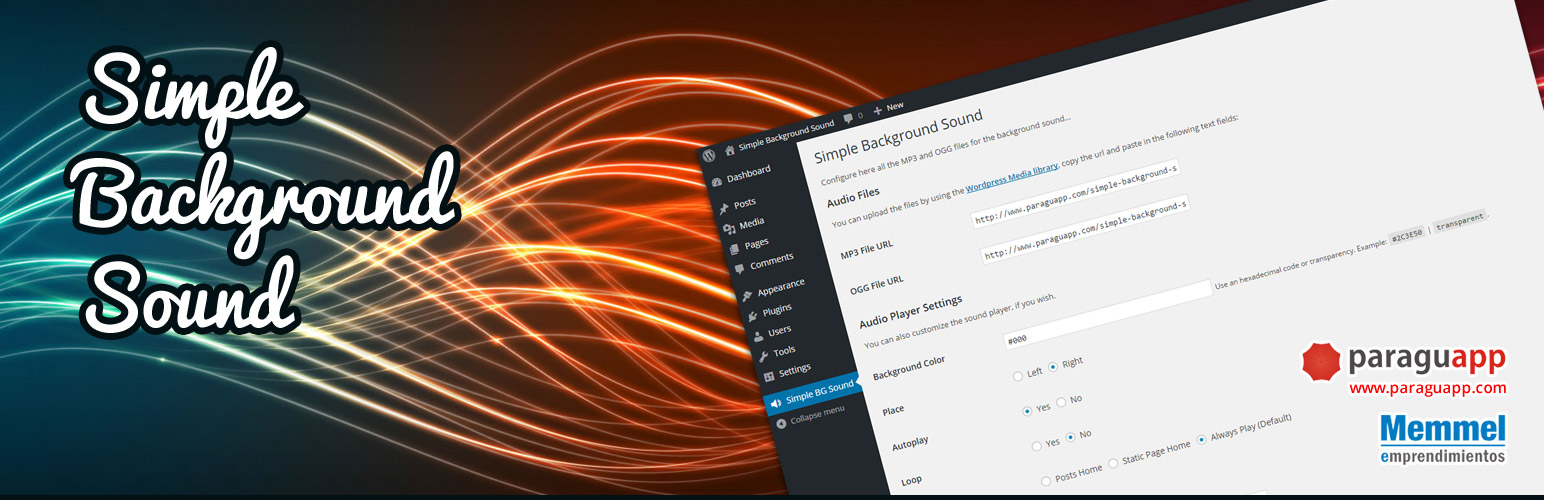The height and width of the screenshot is (500, 1544).
Task: Click the WordPress logo in admin bar
Action: tap(708, 156)
